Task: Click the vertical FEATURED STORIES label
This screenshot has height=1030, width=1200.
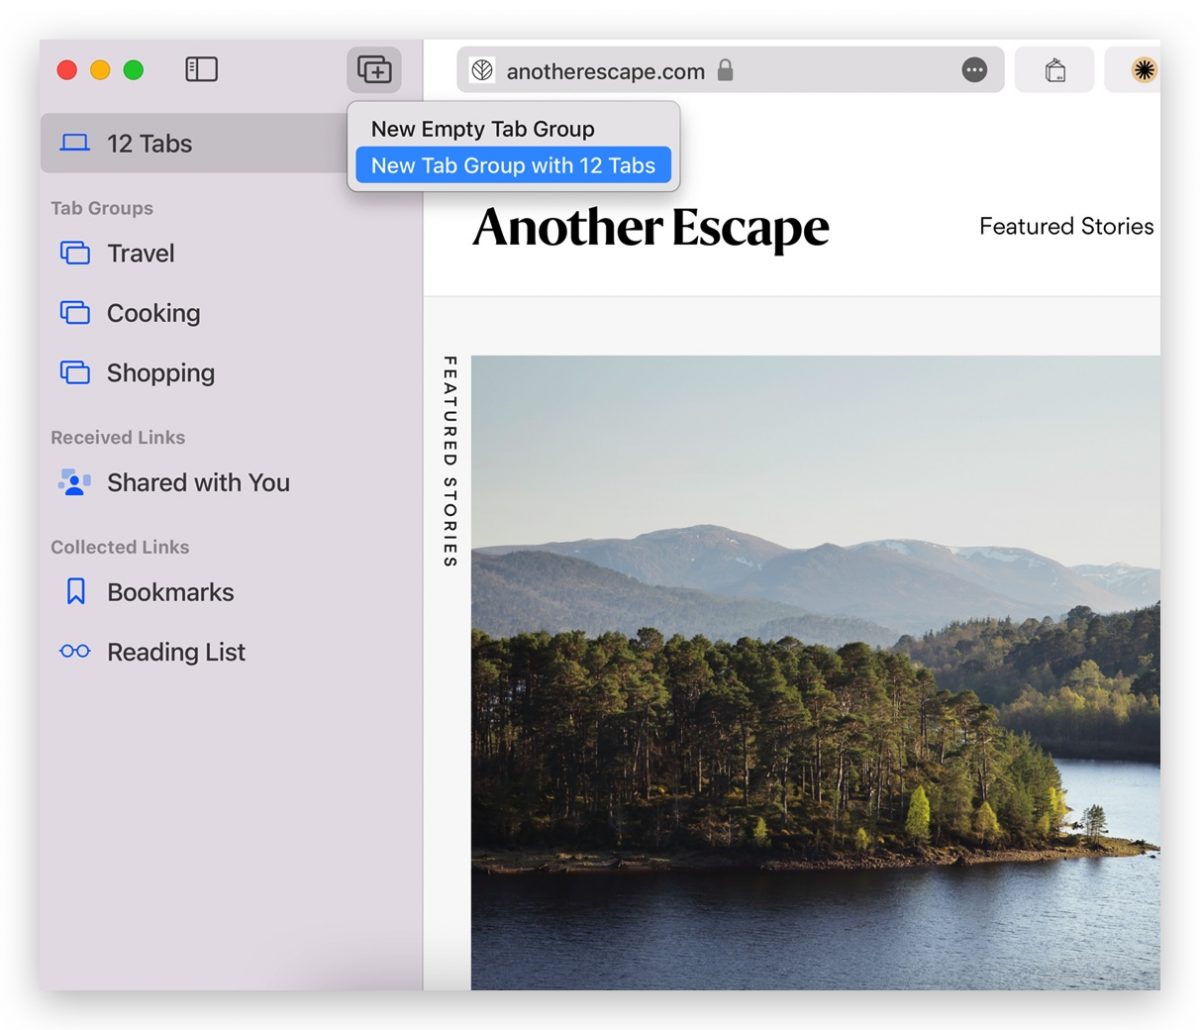Action: (x=450, y=462)
